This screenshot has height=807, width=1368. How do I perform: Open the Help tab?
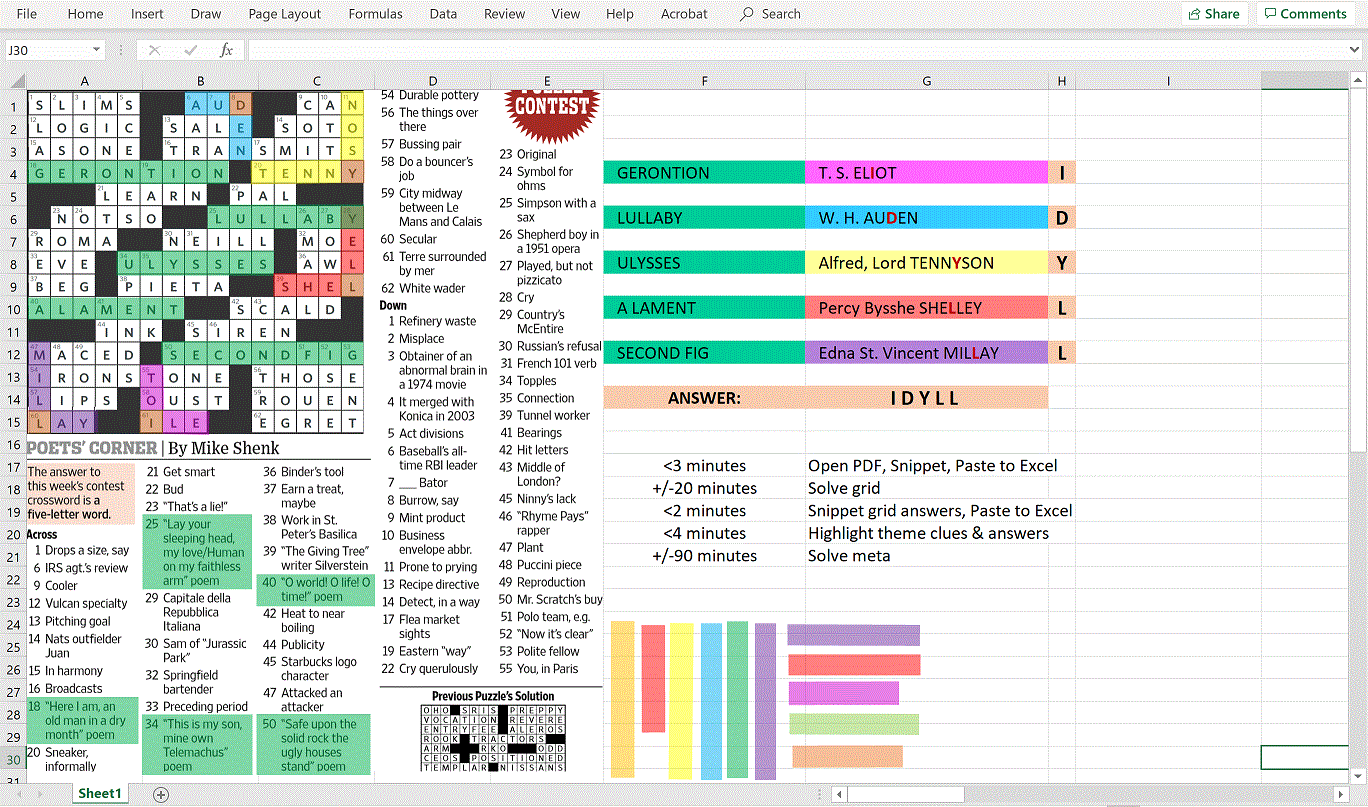[x=619, y=14]
